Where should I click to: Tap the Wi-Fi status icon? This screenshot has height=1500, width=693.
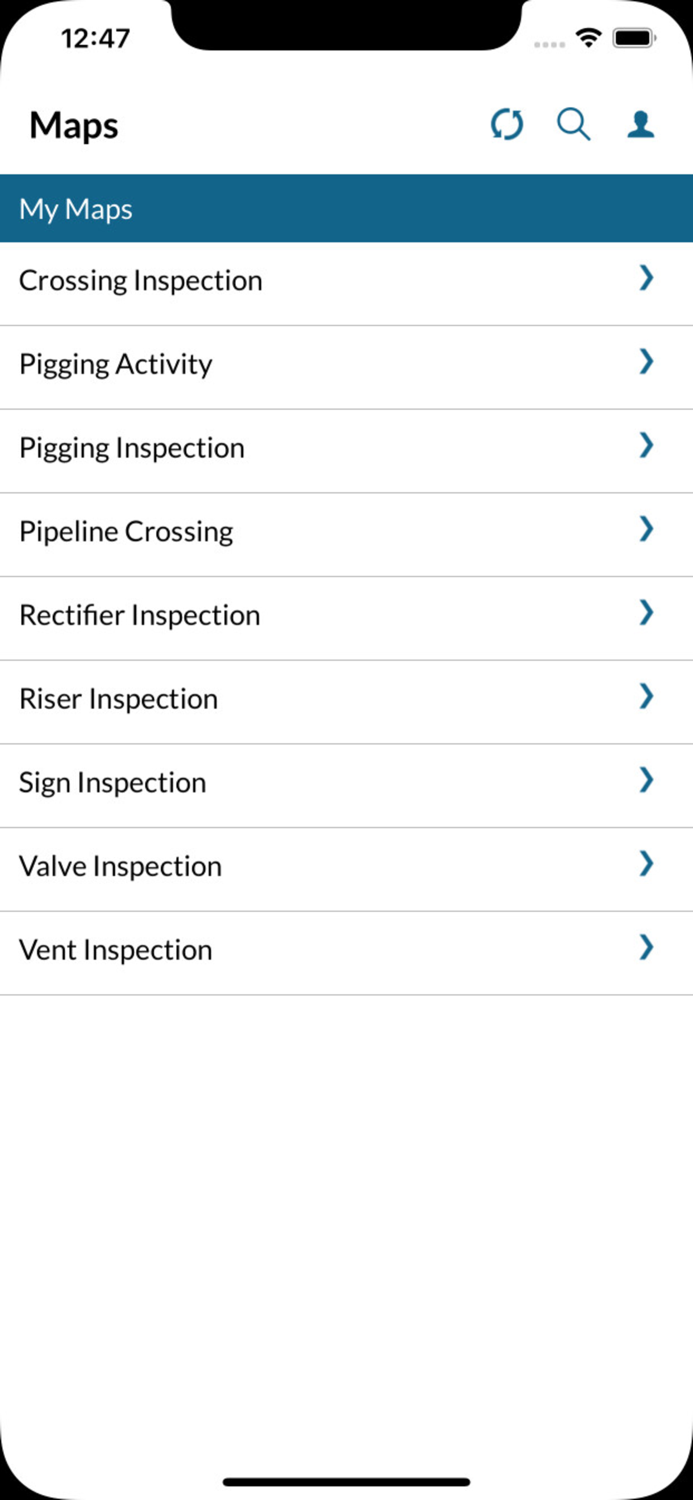point(589,39)
